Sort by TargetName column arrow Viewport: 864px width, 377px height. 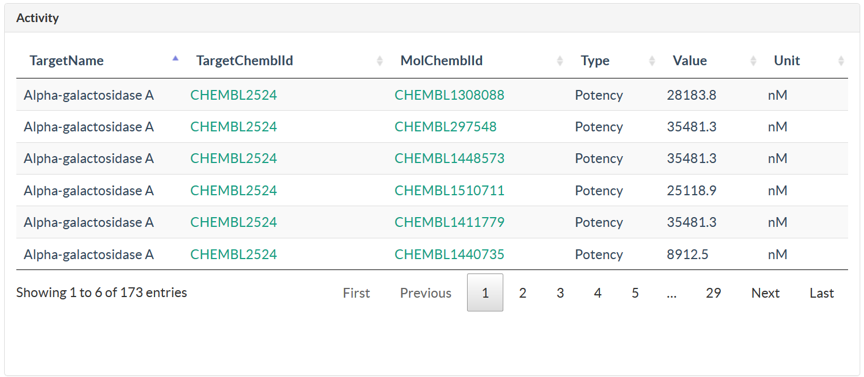175,58
